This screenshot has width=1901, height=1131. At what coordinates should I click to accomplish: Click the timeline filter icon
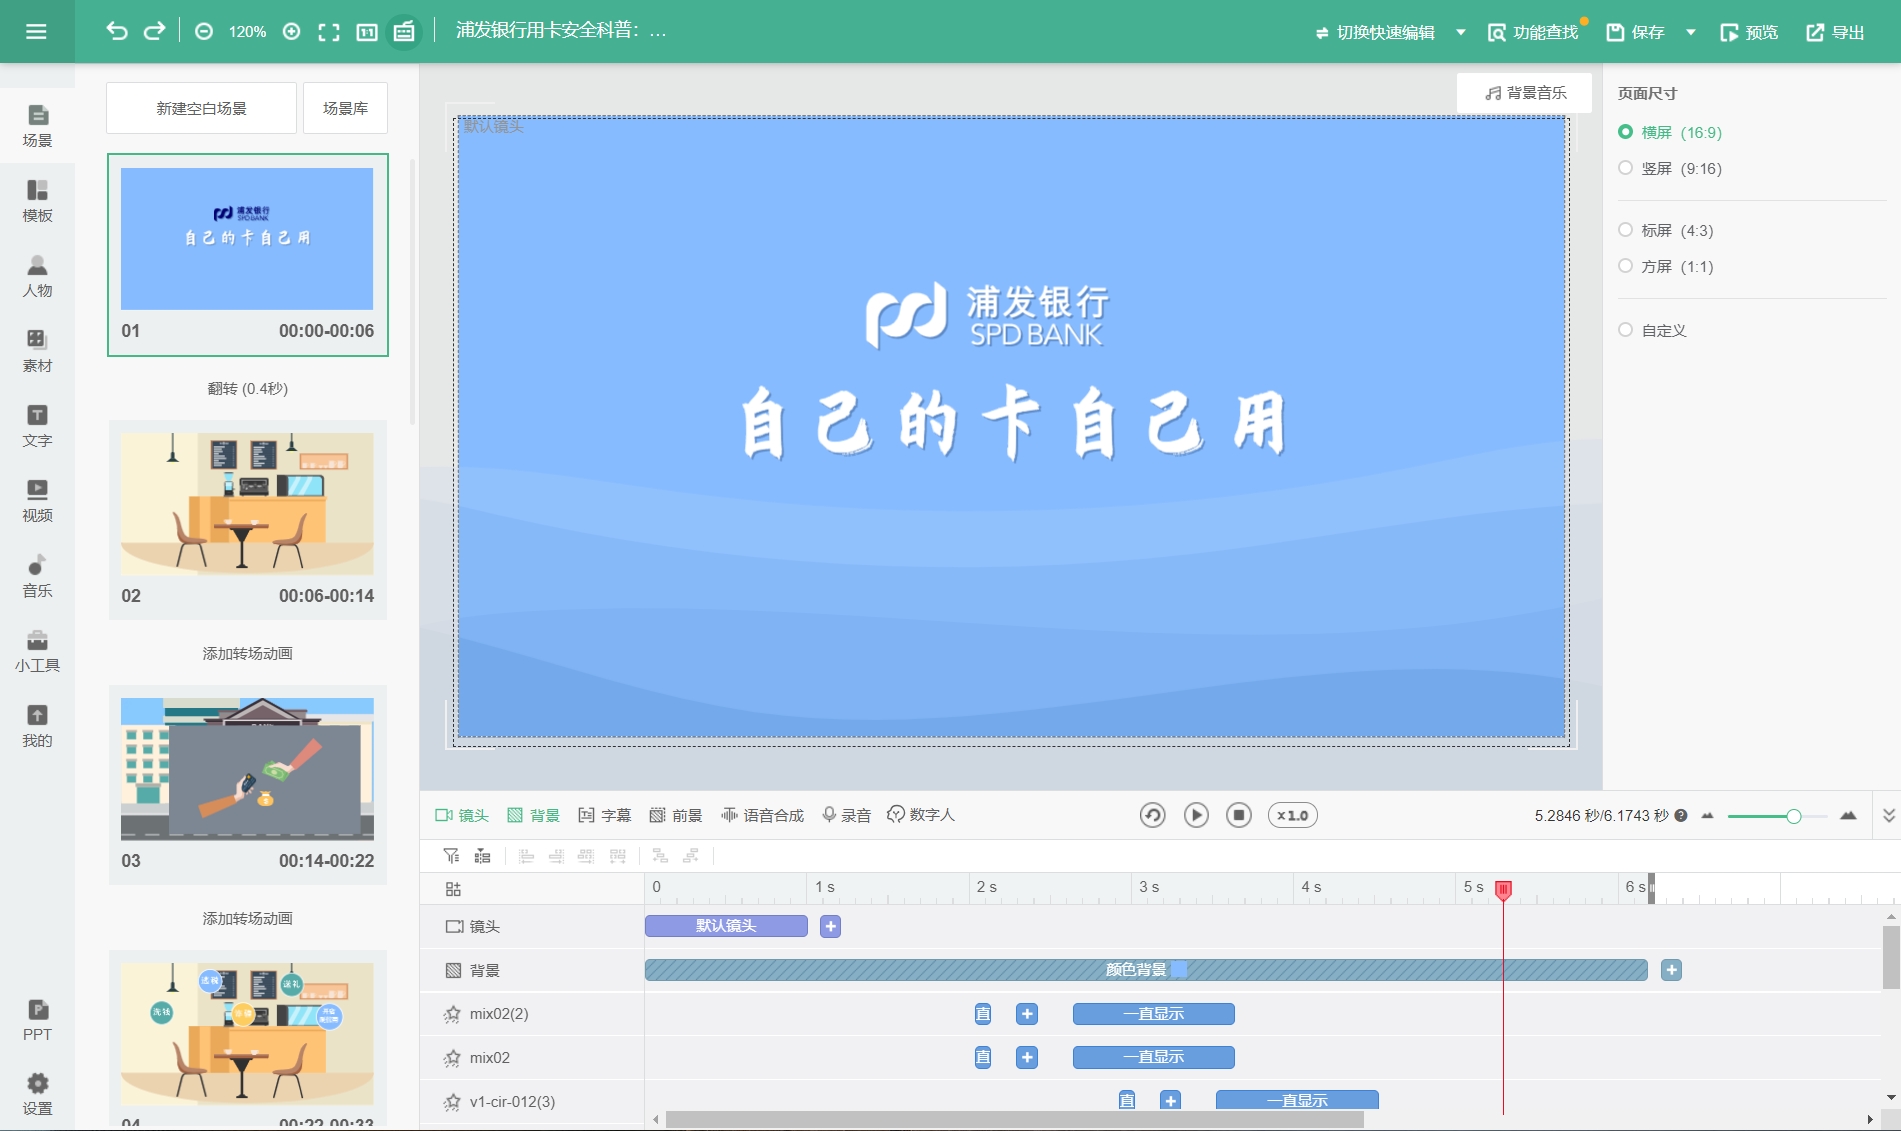pos(451,855)
